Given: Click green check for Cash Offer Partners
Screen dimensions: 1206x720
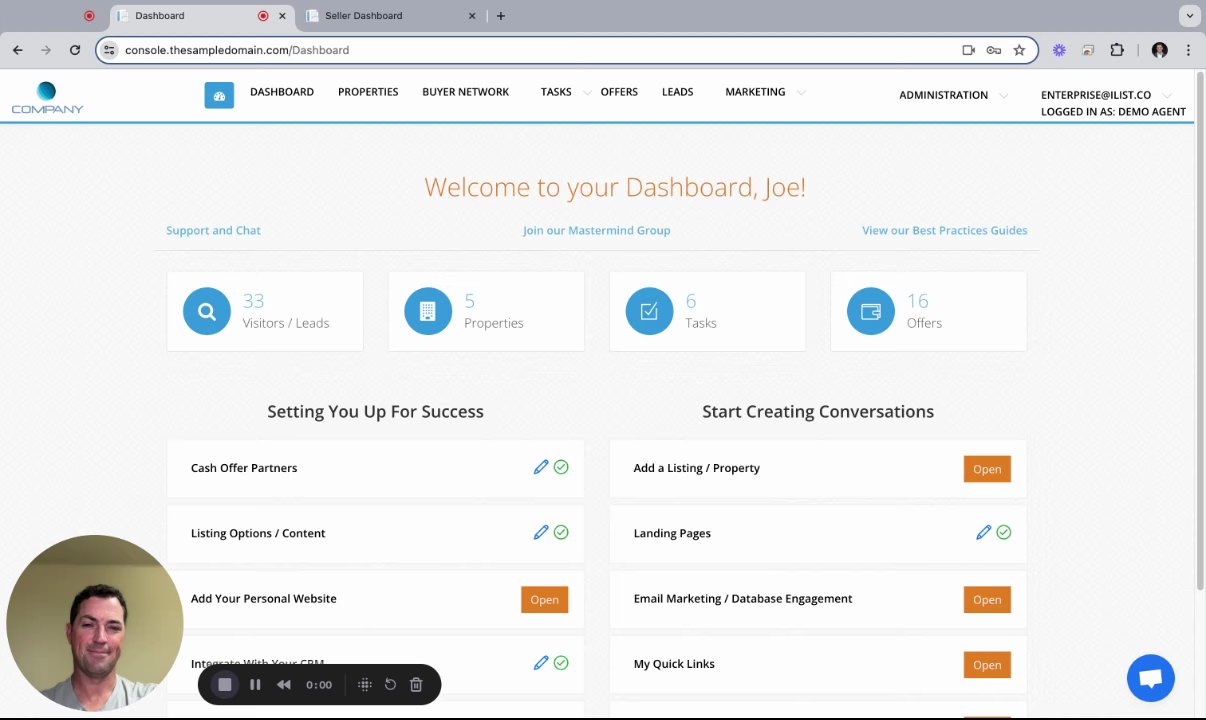Looking at the screenshot, I should tap(561, 467).
